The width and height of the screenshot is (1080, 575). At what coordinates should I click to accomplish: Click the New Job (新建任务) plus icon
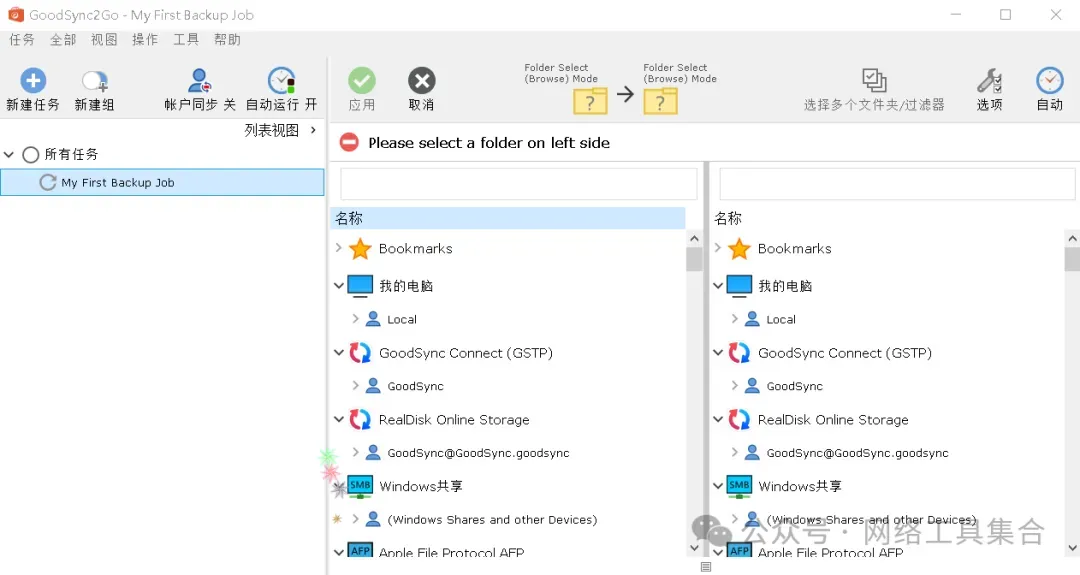point(32,81)
